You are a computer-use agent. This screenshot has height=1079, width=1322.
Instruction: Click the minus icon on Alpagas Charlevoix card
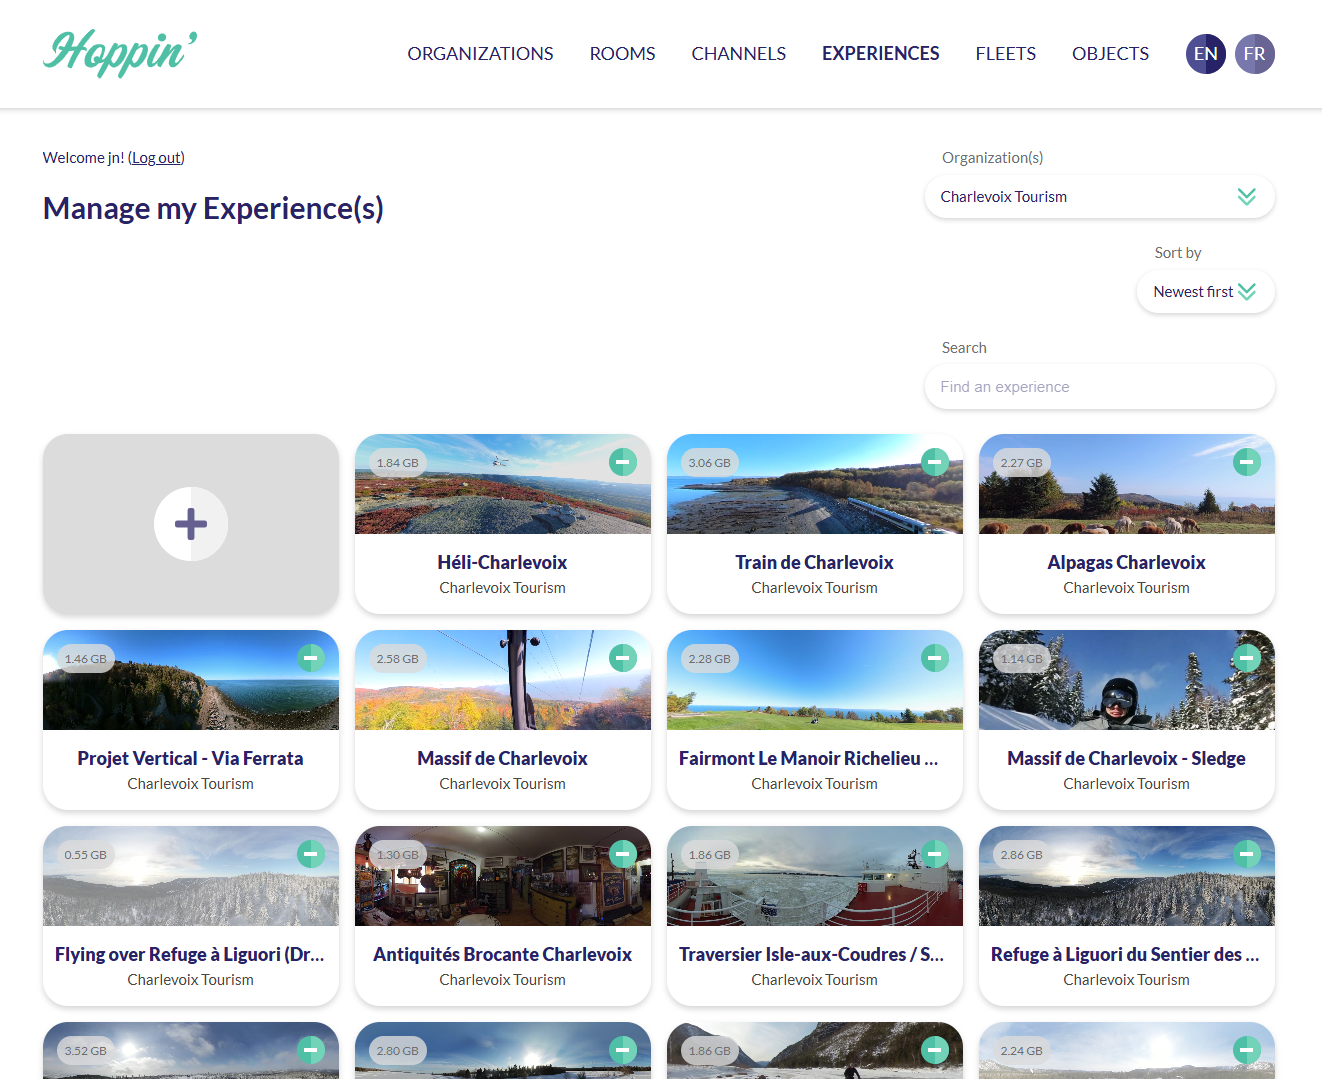pyautogui.click(x=1247, y=462)
